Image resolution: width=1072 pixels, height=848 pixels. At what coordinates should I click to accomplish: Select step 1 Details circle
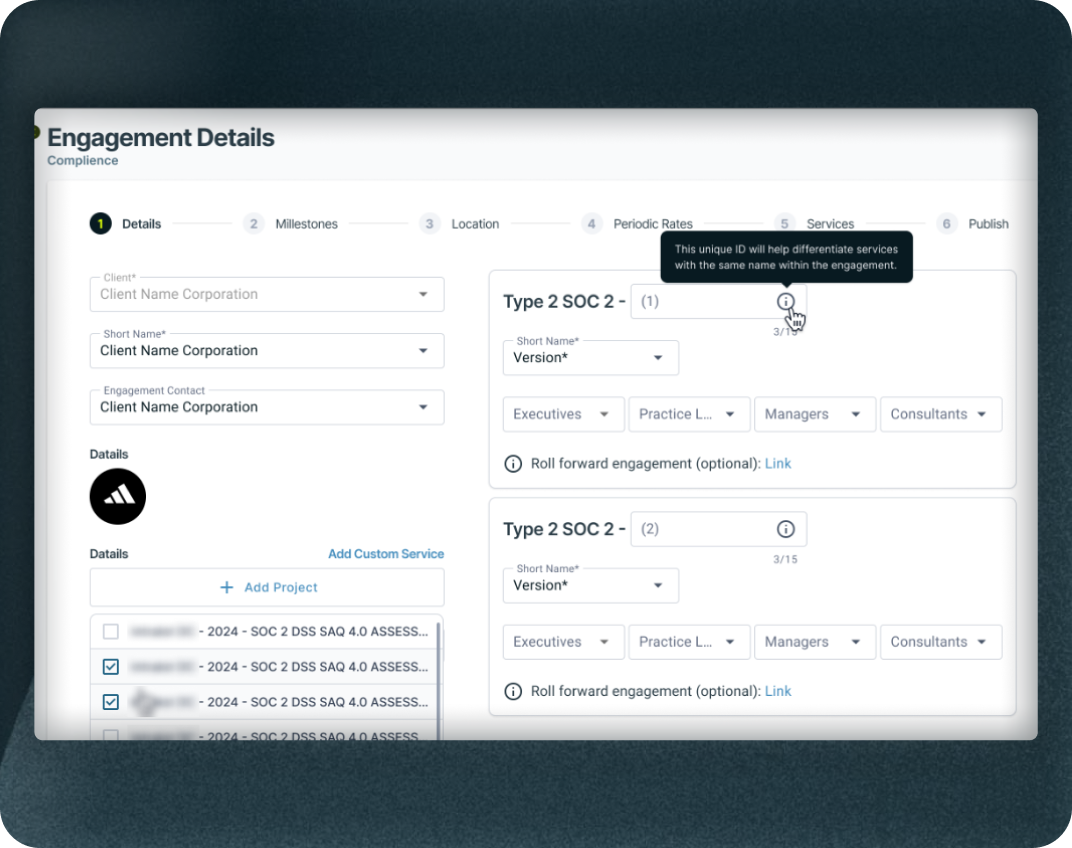tap(100, 224)
